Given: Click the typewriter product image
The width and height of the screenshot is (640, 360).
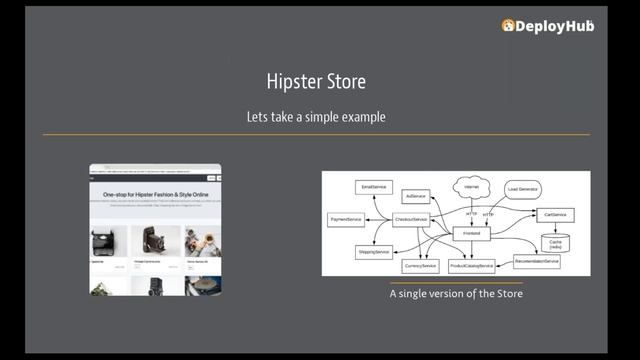Looking at the screenshot, I should tap(108, 241).
